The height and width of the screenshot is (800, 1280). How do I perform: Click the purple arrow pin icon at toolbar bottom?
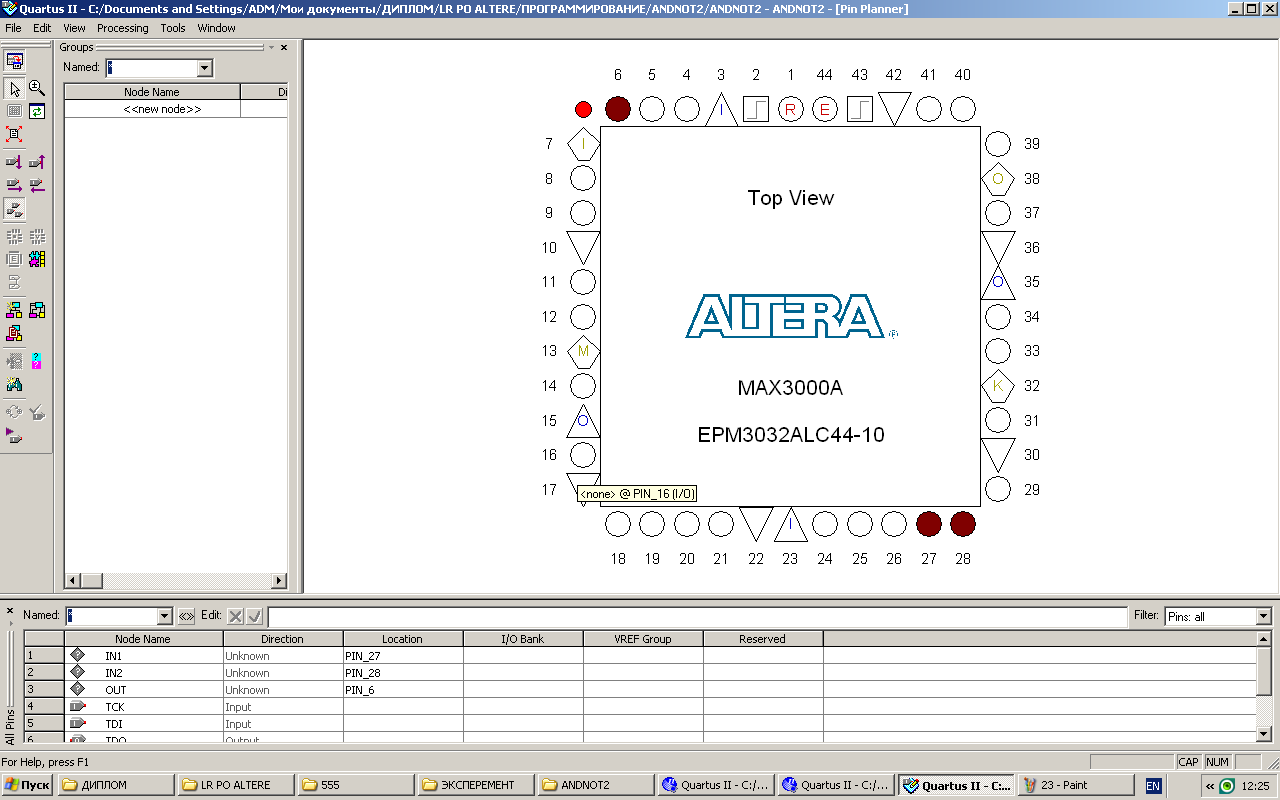(x=14, y=436)
